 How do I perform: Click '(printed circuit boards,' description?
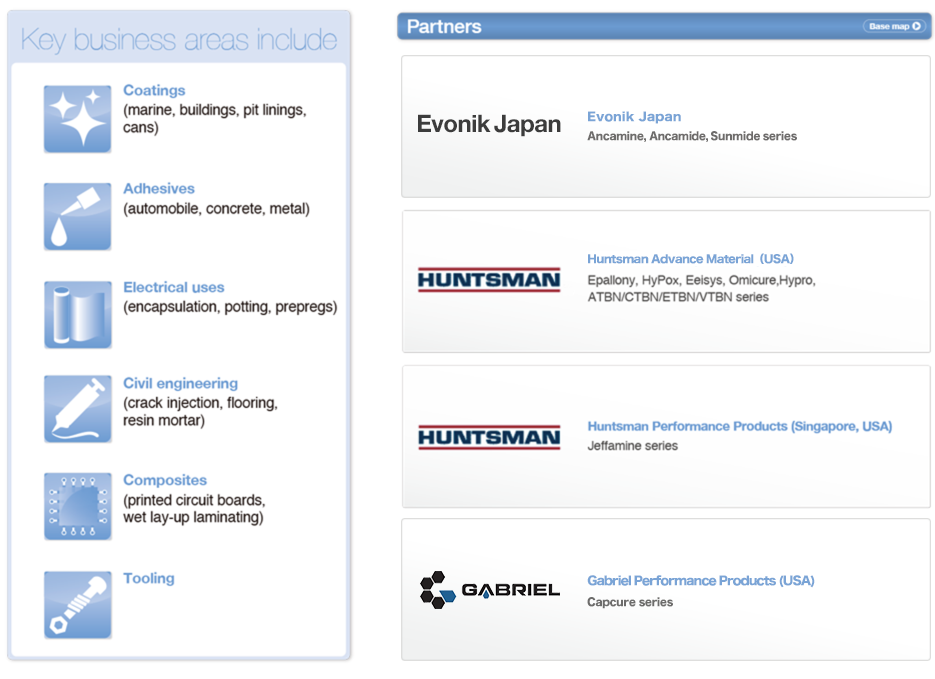coord(194,500)
